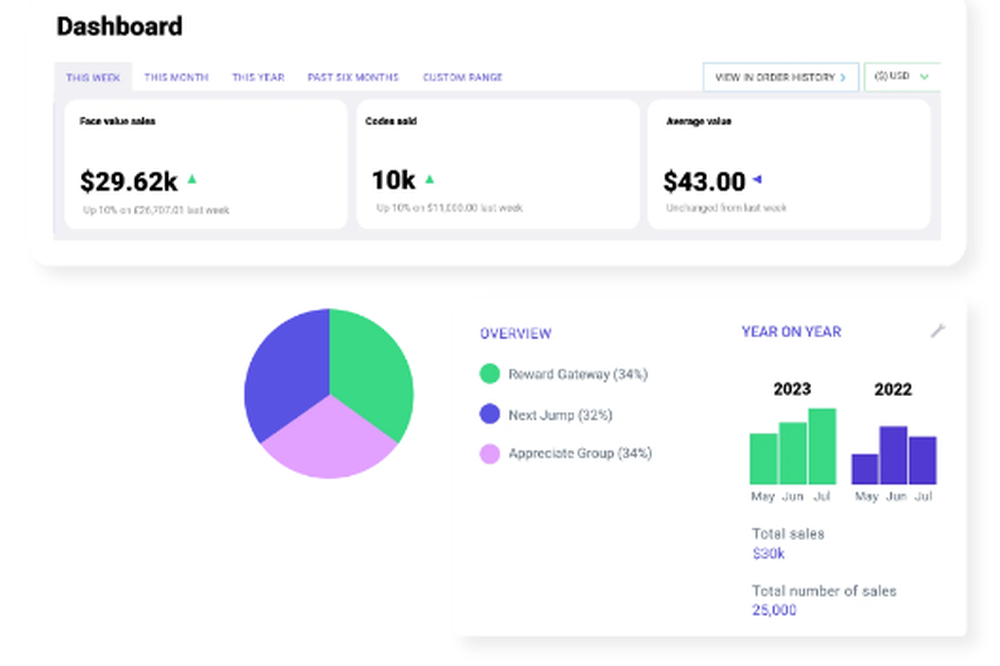Click the $30k total sales value
Viewport: 1000px width, 666px height.
[768, 554]
